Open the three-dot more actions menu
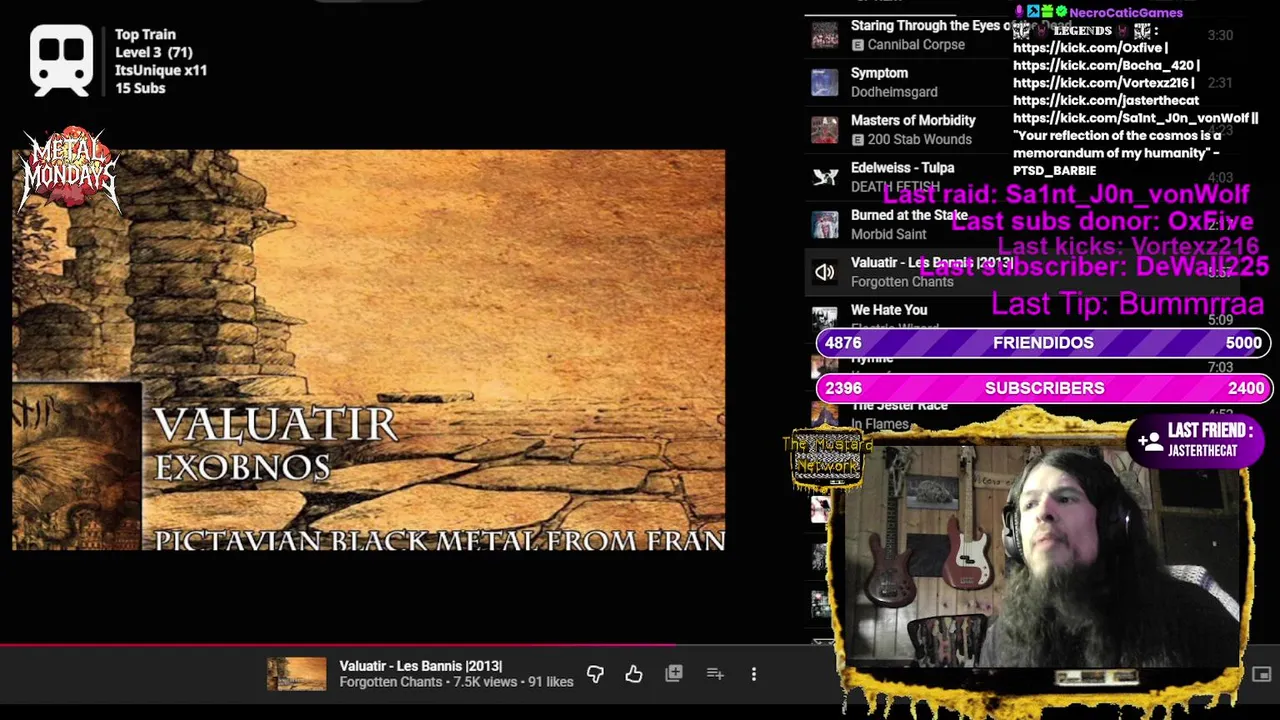The height and width of the screenshot is (720, 1280). [x=754, y=674]
